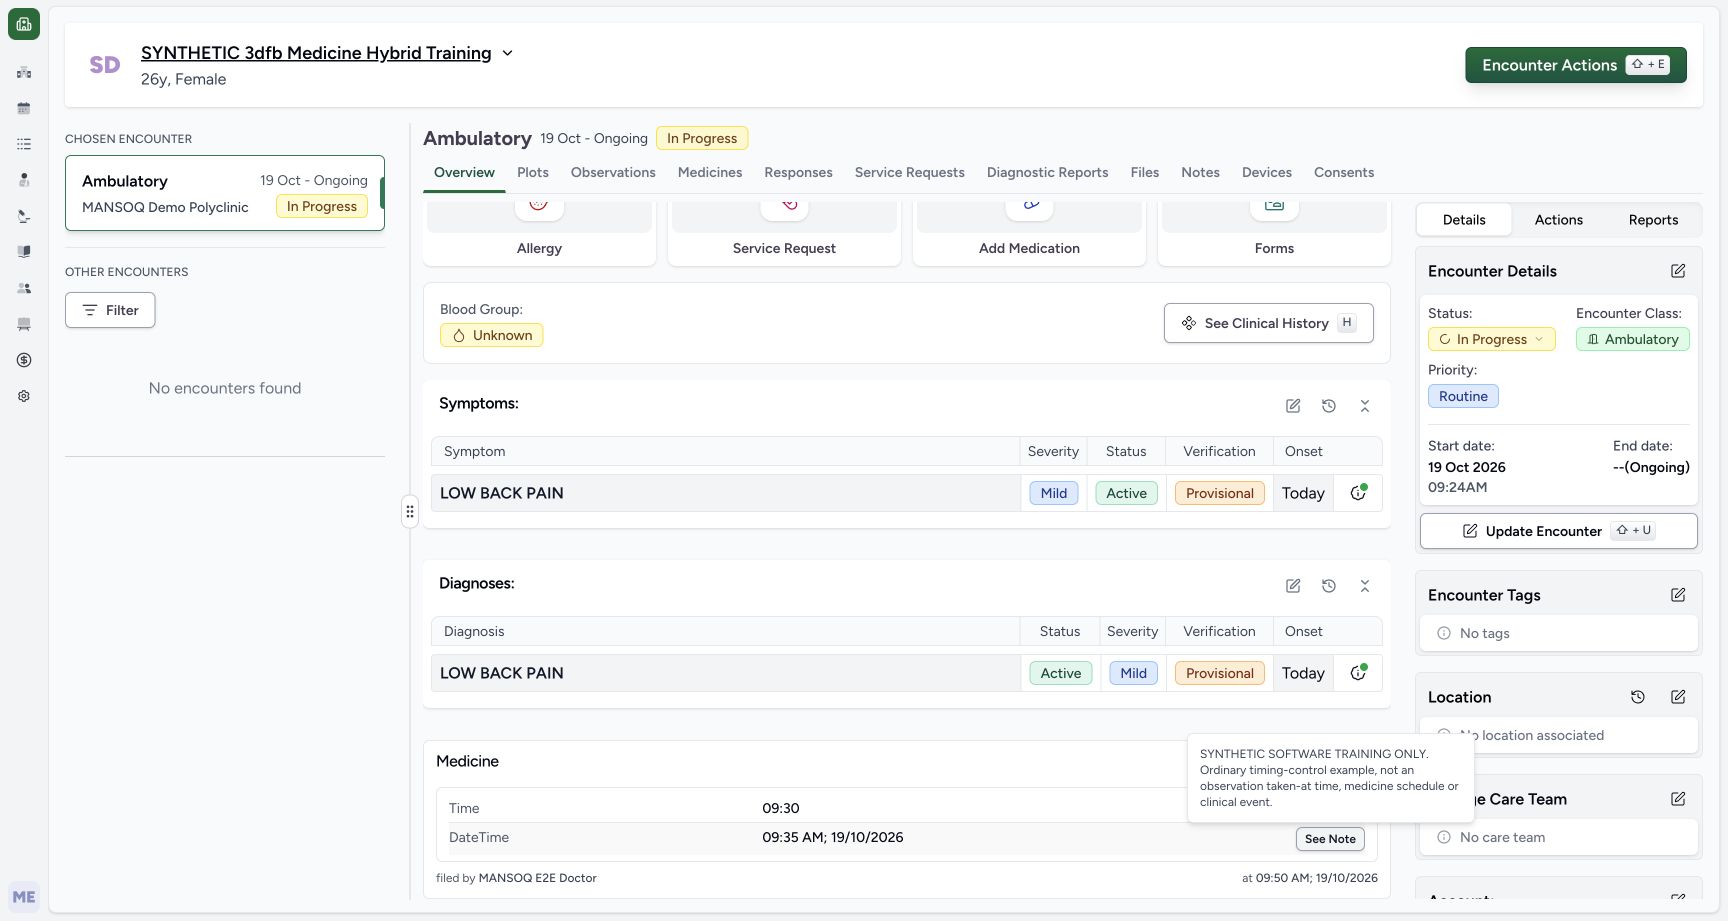The image size is (1728, 921).
Task: Click See Clinical History button
Action: coord(1268,323)
